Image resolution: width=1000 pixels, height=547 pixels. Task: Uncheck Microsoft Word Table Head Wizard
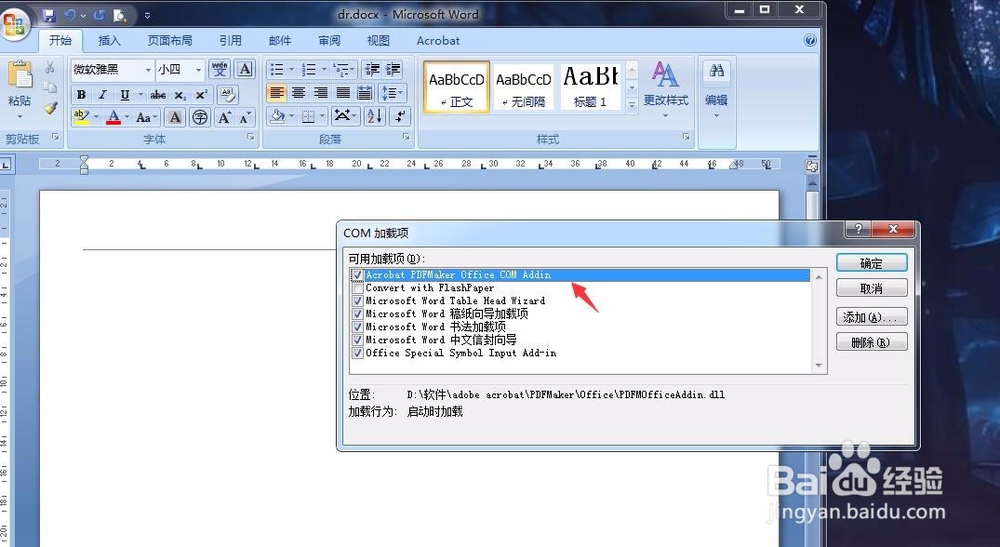(x=358, y=301)
